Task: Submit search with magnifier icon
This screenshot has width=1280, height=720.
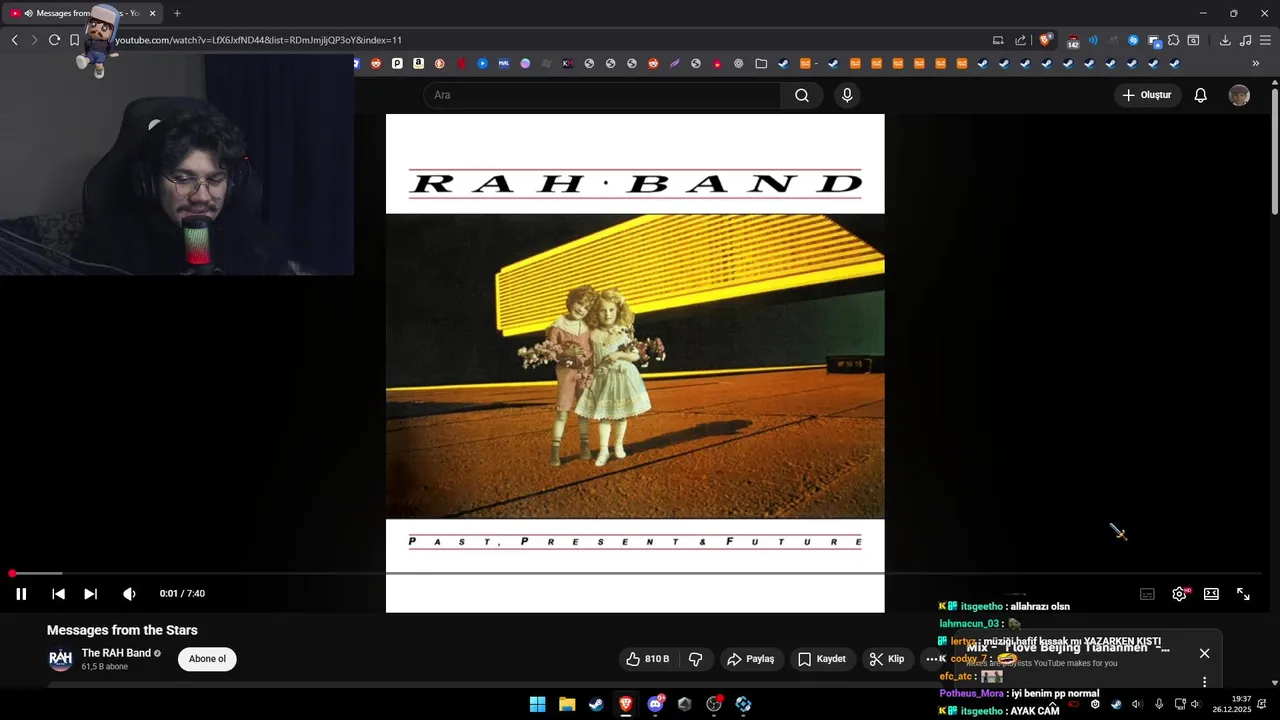Action: (802, 95)
